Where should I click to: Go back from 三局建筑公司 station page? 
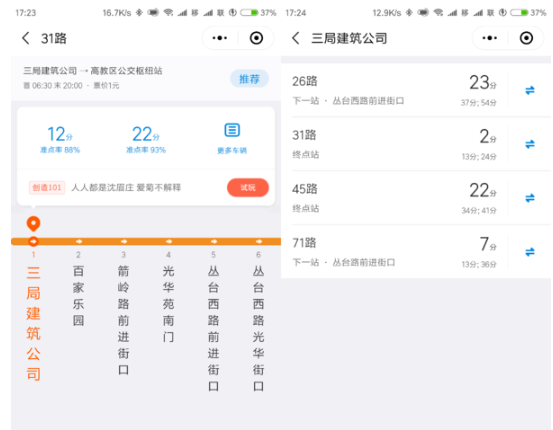(296, 38)
